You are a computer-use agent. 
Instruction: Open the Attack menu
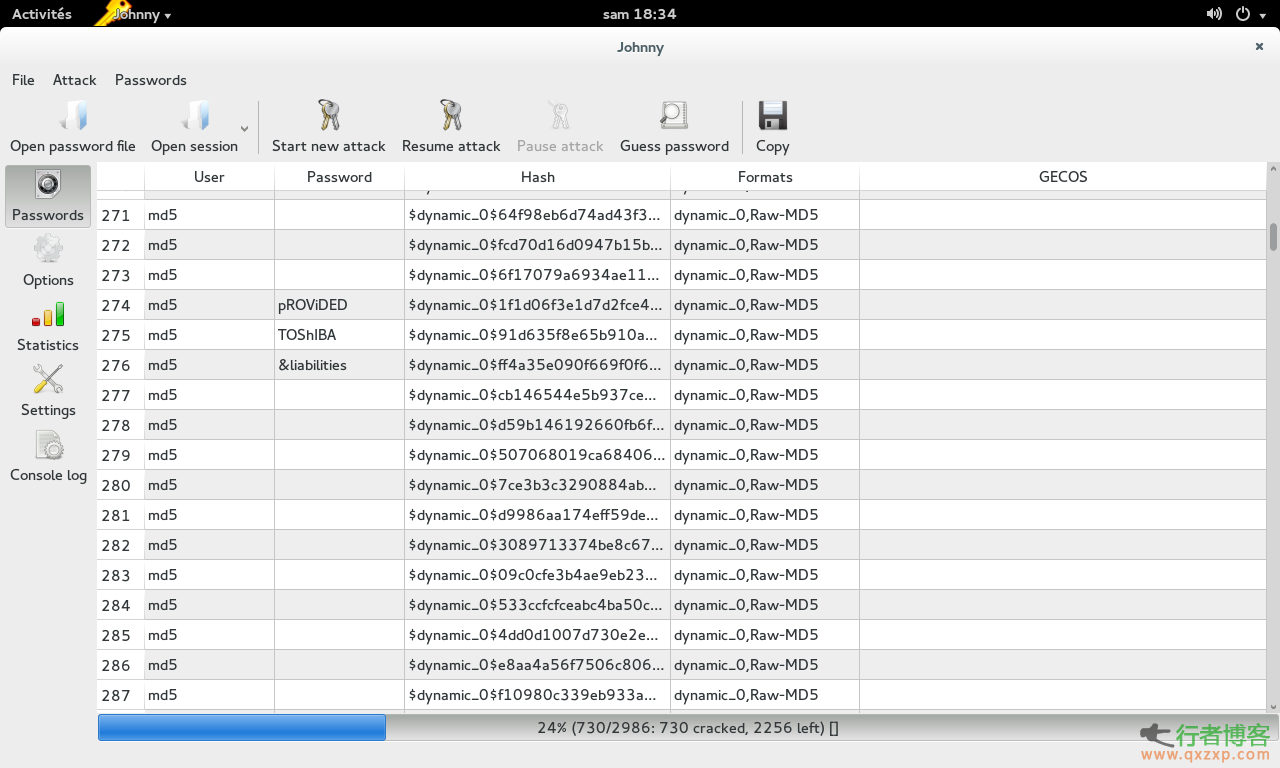click(x=75, y=80)
